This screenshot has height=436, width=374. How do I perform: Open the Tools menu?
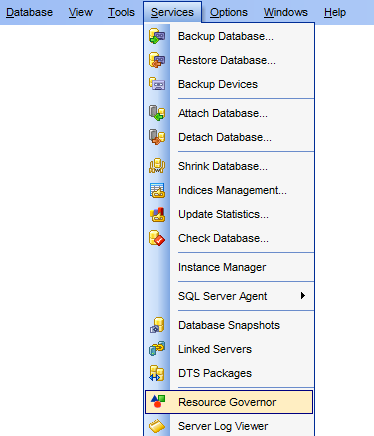(x=121, y=12)
